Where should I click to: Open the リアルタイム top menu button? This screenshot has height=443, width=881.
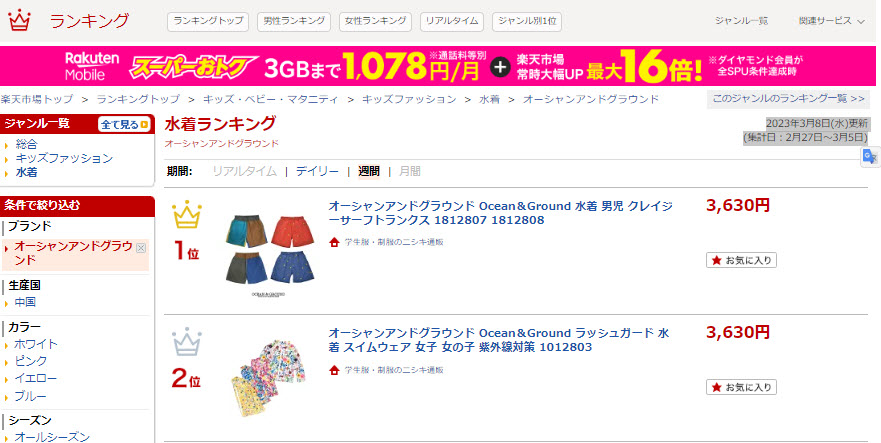(452, 21)
